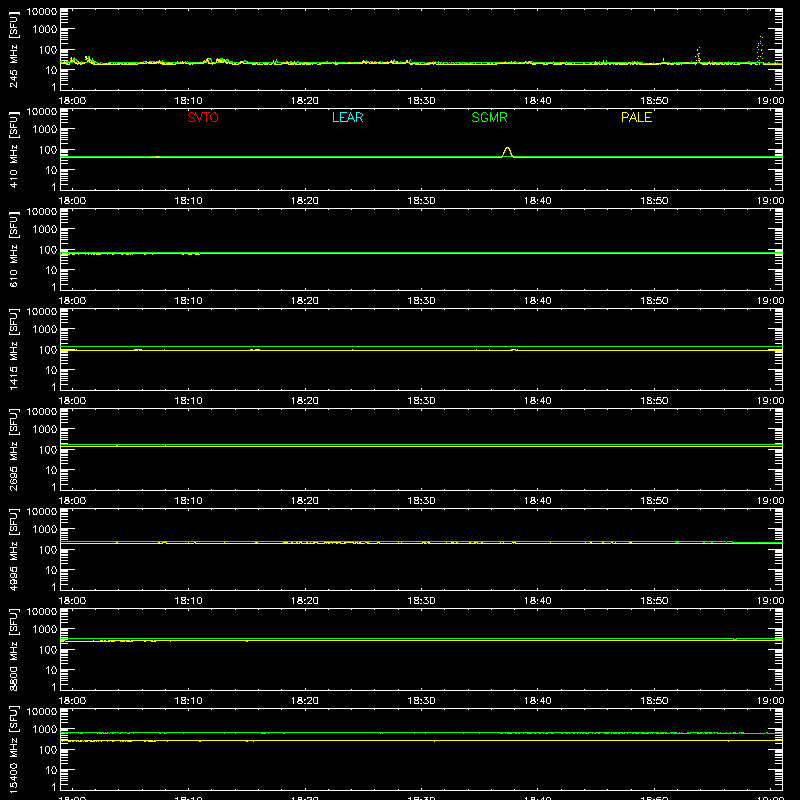Click 18:10 tick label under 8800 MHz panel

point(188,701)
